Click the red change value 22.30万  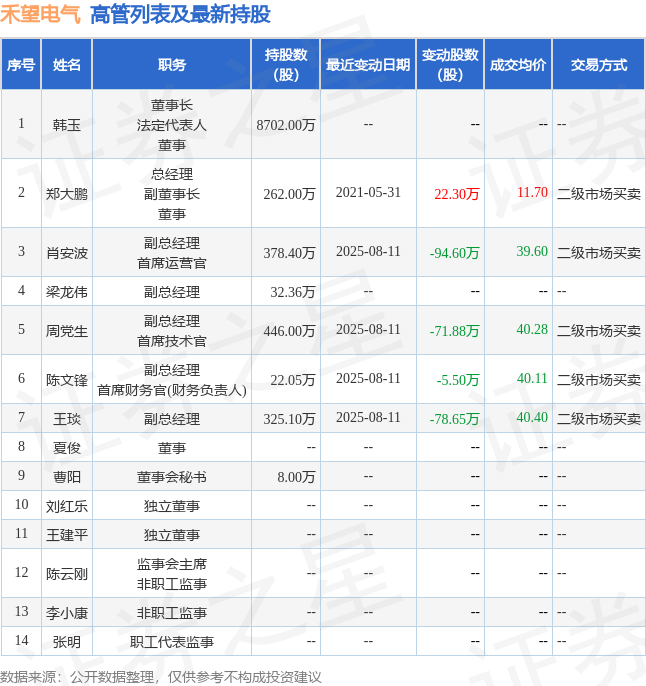pyautogui.click(x=457, y=194)
